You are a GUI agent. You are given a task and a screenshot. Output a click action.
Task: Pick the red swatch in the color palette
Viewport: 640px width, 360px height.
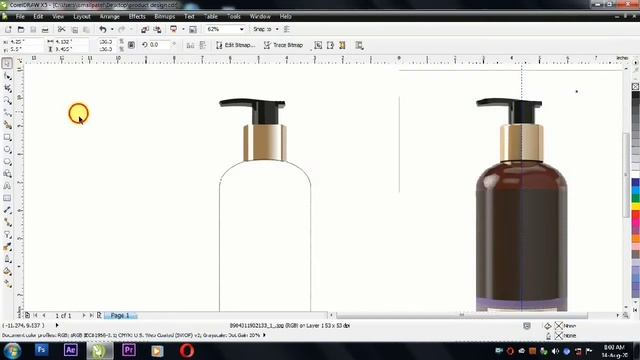[636, 215]
